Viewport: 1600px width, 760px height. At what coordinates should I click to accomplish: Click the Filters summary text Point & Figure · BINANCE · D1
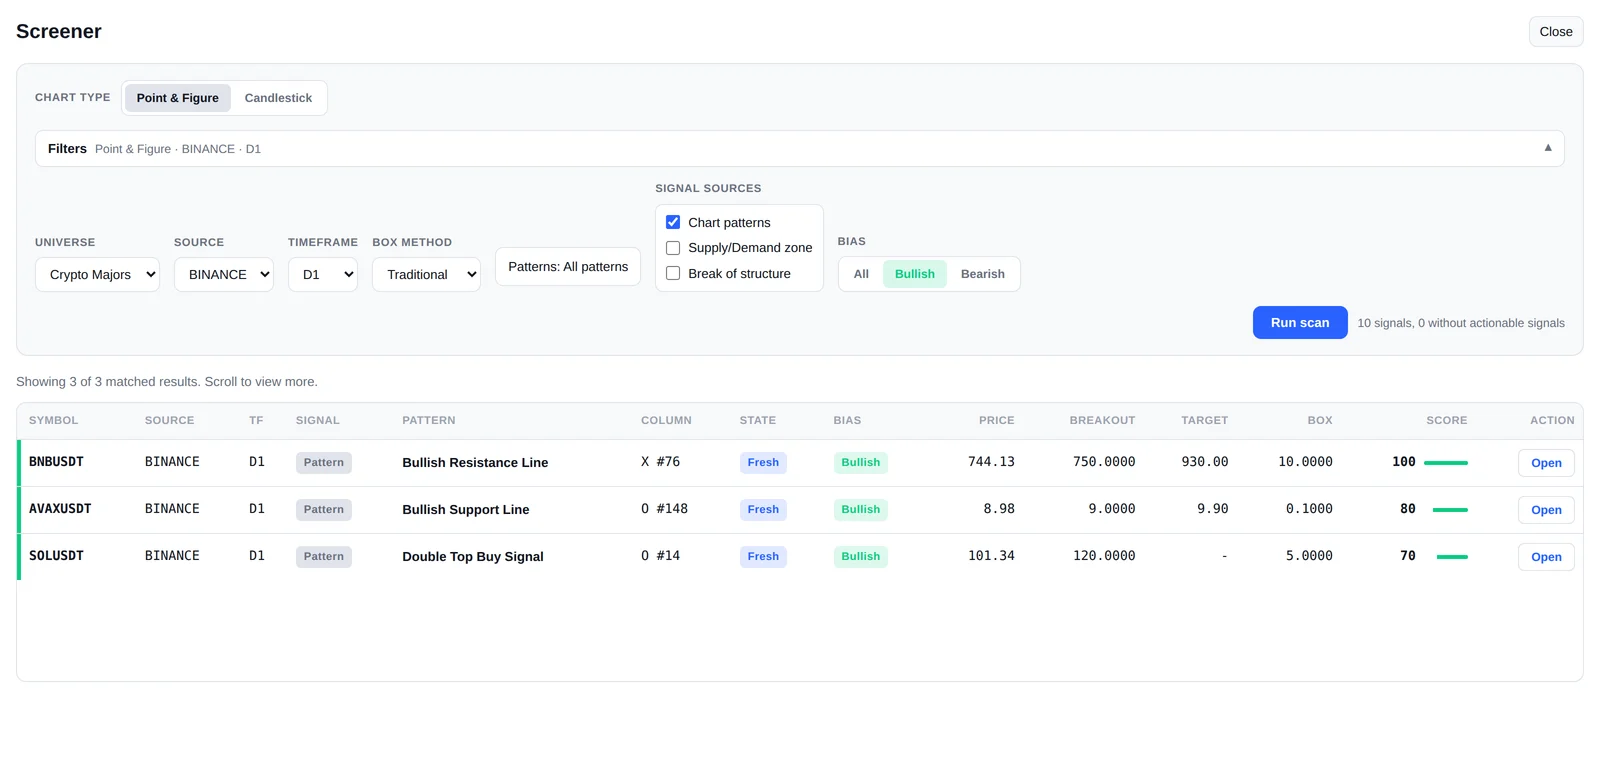click(x=178, y=149)
